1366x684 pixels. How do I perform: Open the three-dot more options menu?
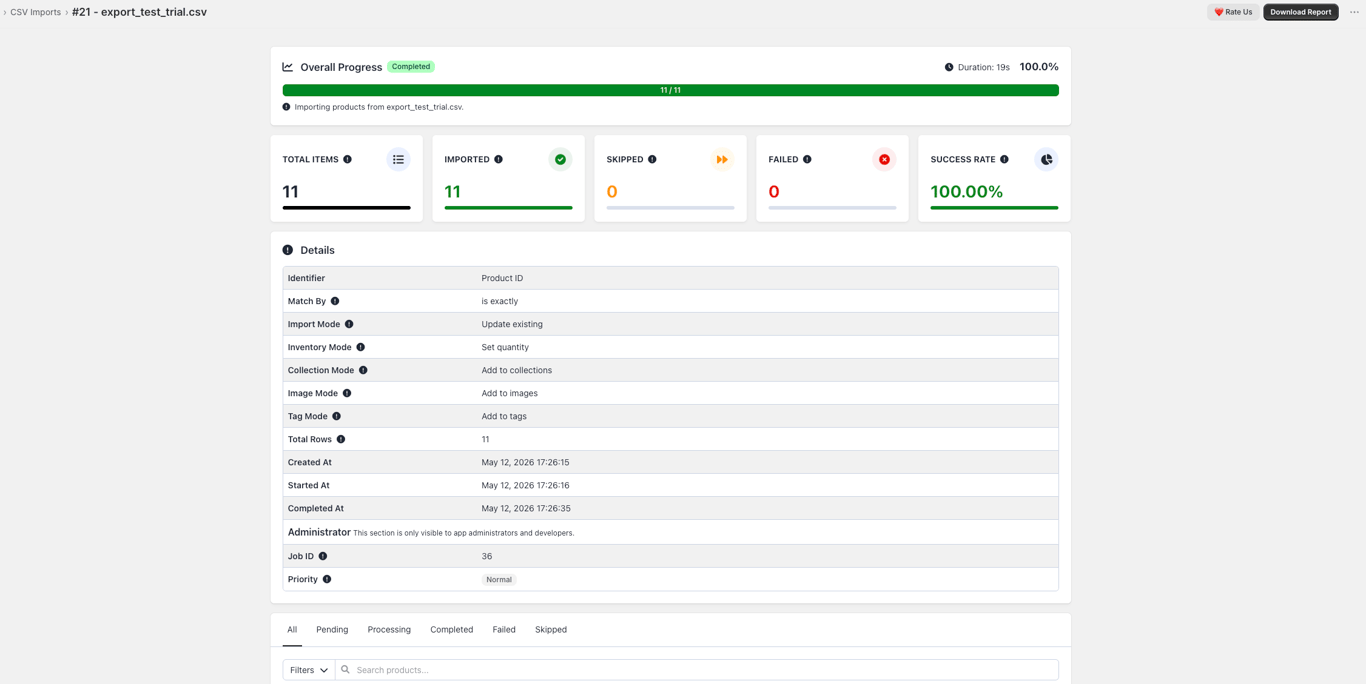click(1354, 12)
